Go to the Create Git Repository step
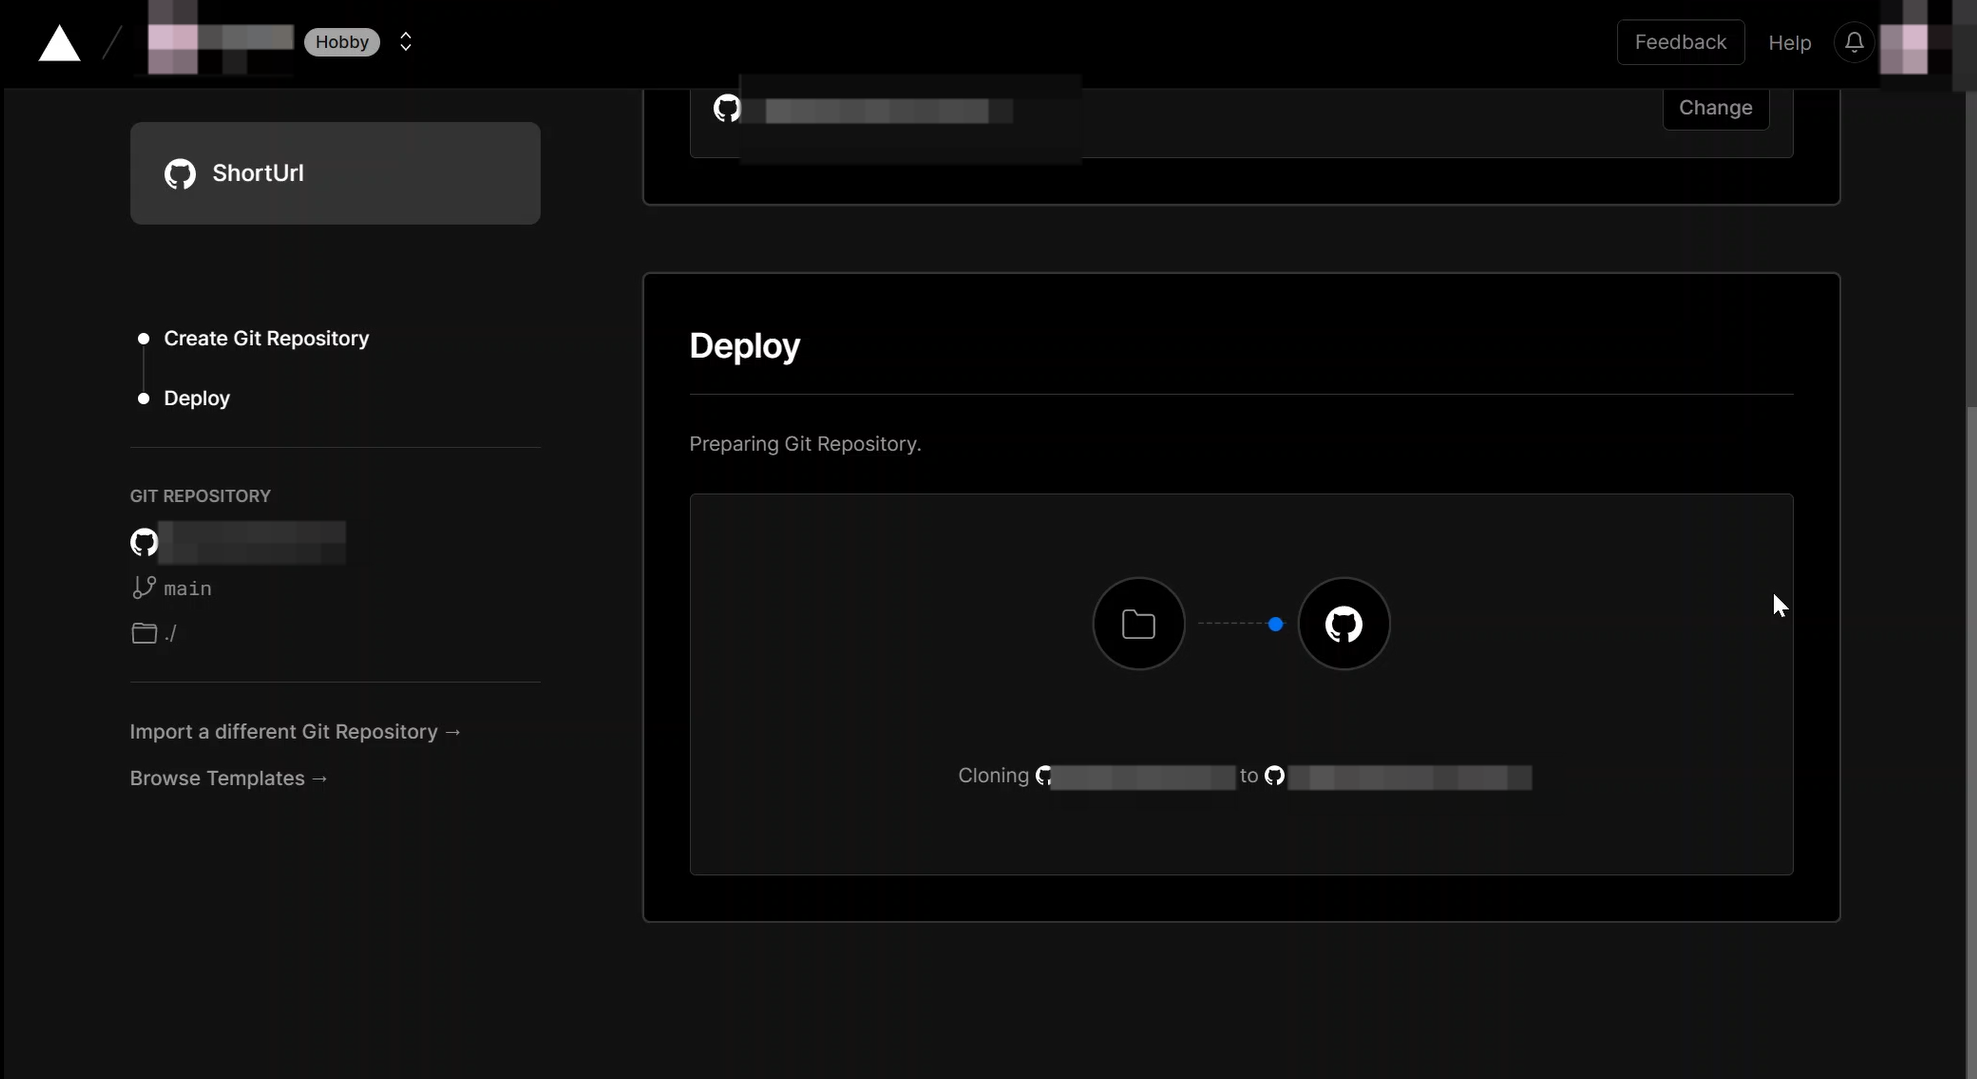The image size is (1977, 1079). tap(266, 339)
